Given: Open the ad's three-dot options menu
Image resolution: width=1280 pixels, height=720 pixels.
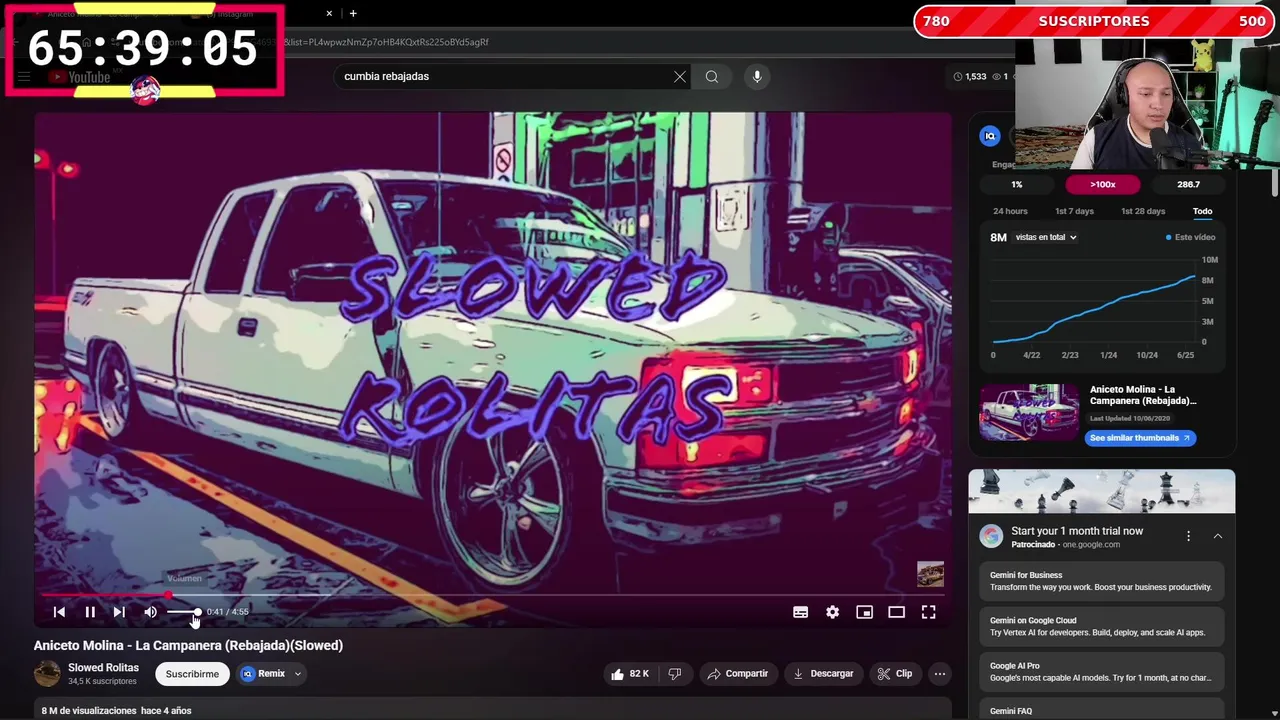Looking at the screenshot, I should [x=1188, y=537].
